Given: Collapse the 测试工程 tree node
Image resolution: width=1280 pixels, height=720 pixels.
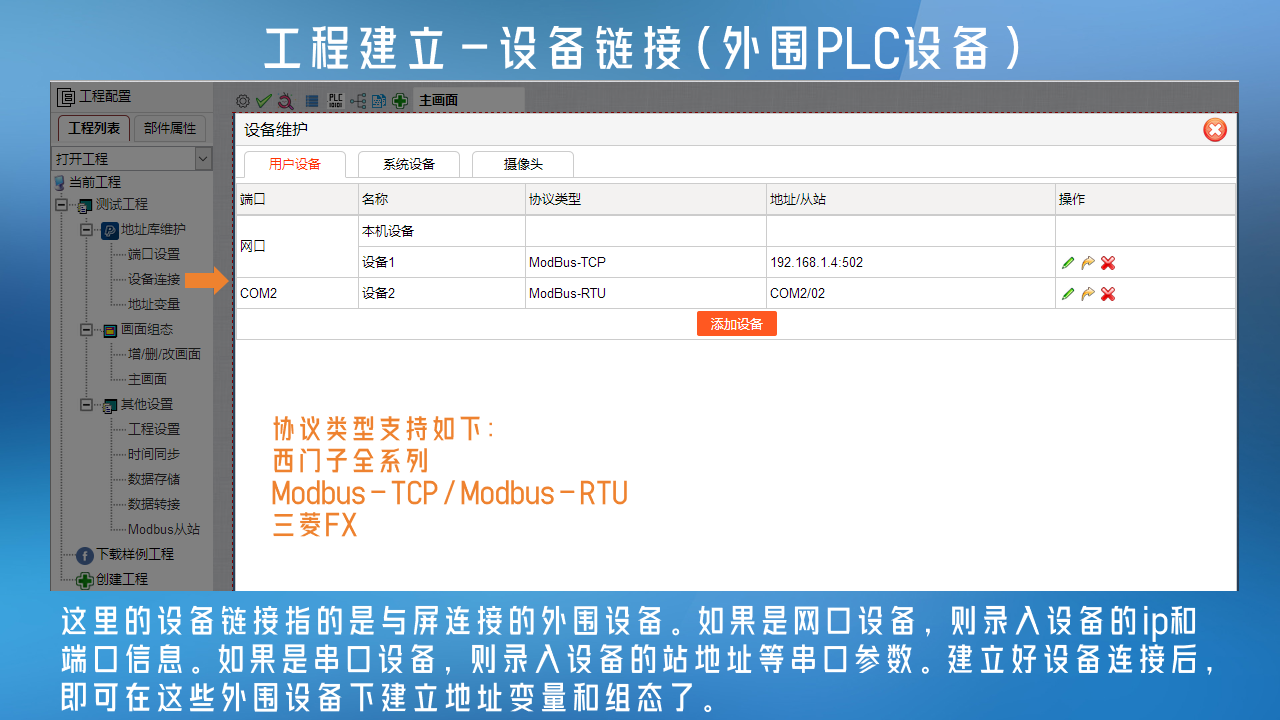Looking at the screenshot, I should 62,205.
